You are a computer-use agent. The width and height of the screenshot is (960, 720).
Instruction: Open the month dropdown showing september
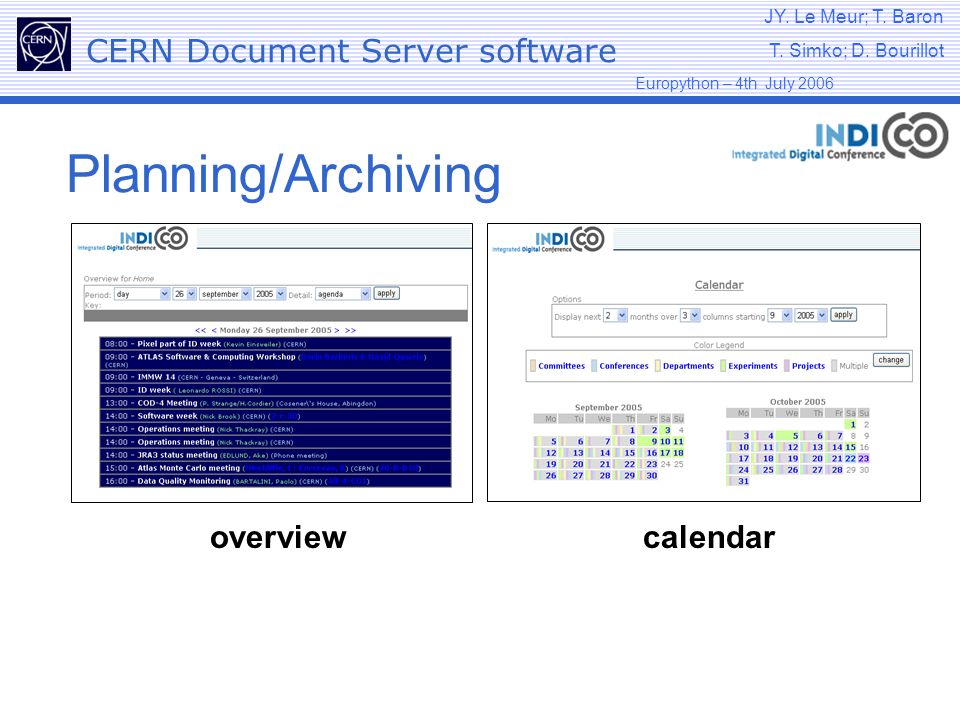pyautogui.click(x=225, y=294)
